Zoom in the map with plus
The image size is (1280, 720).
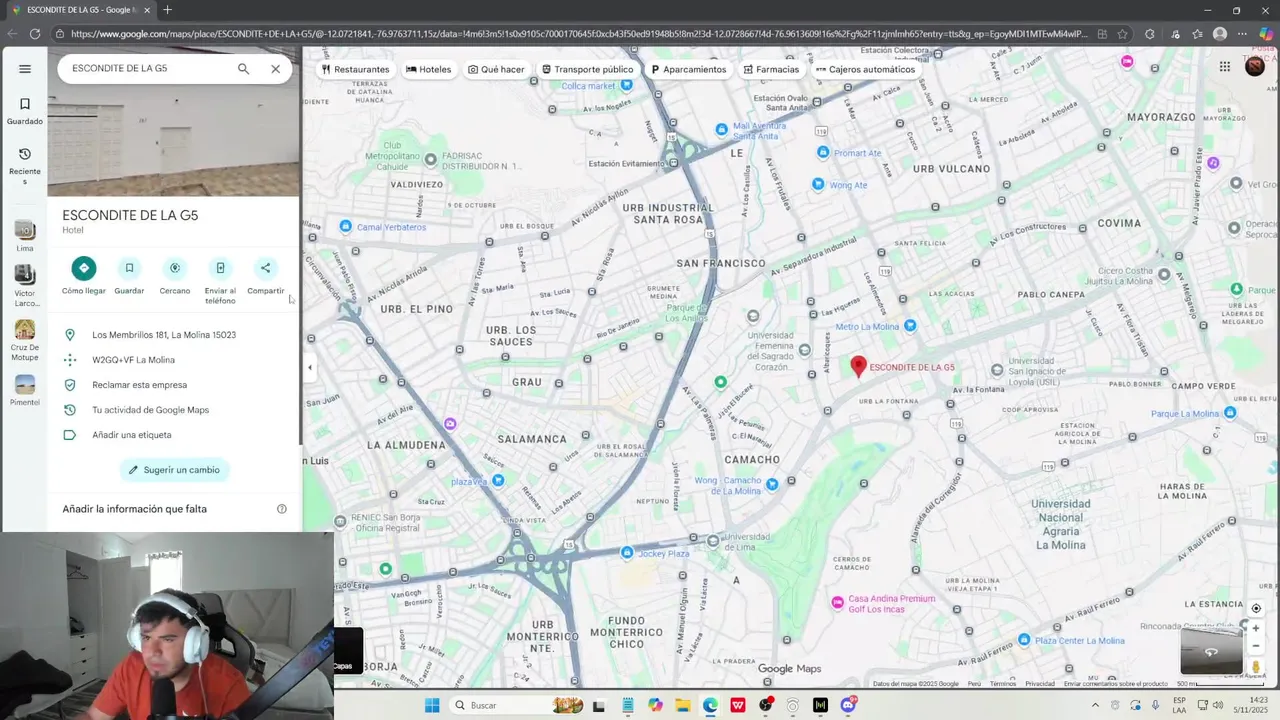1256,628
